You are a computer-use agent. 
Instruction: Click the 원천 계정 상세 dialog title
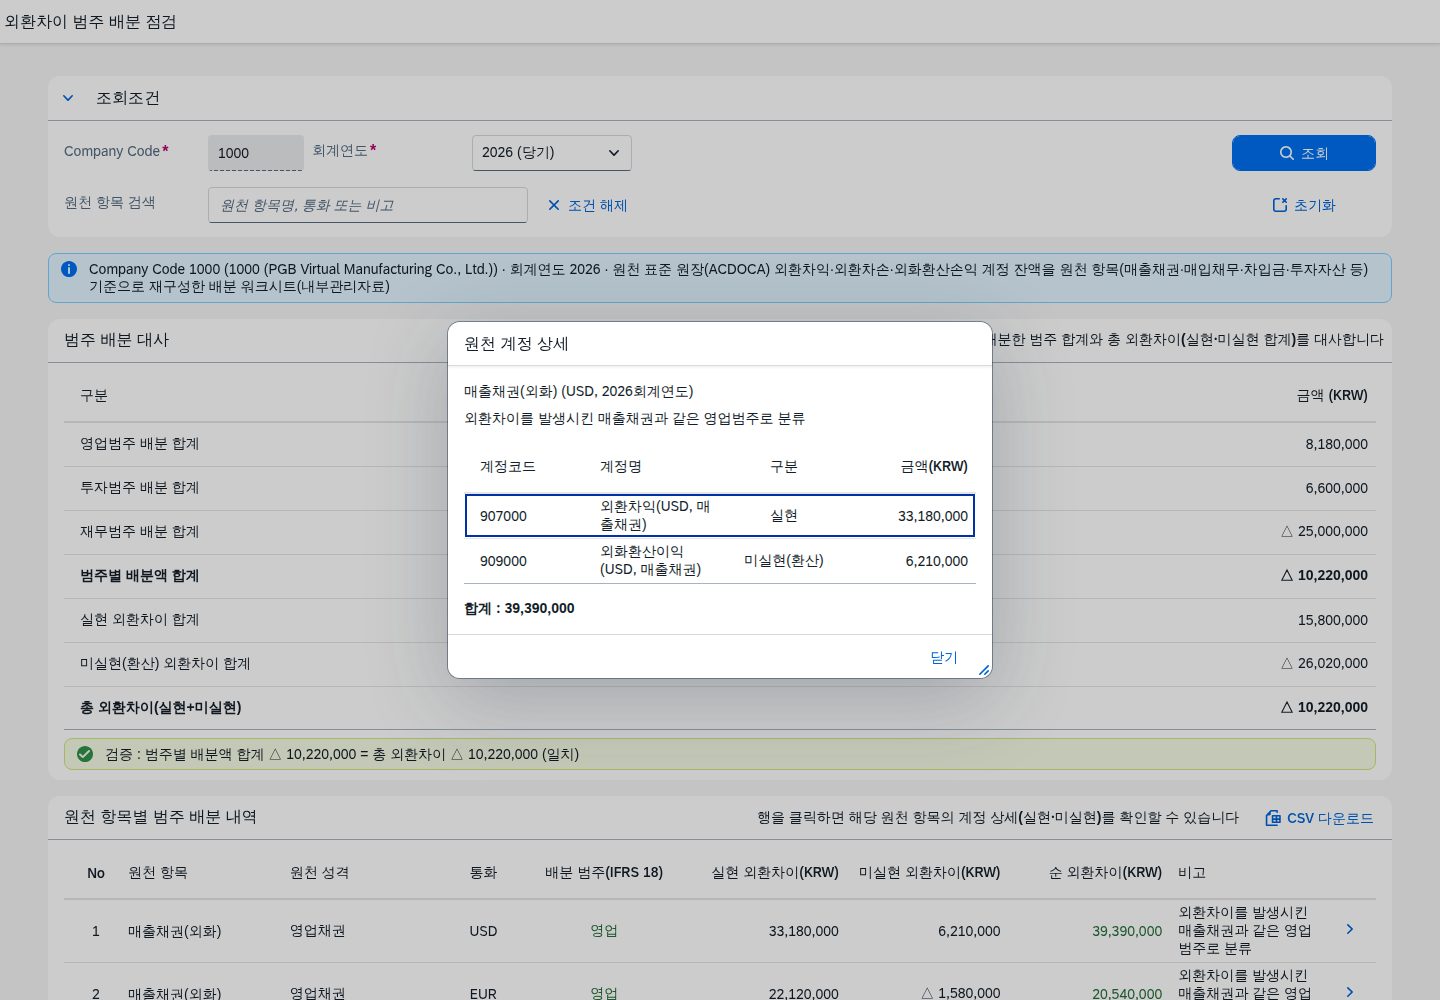(516, 344)
